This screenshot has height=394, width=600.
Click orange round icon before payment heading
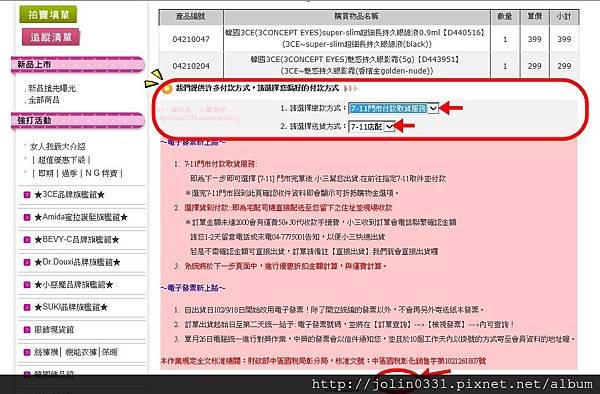pos(167,89)
